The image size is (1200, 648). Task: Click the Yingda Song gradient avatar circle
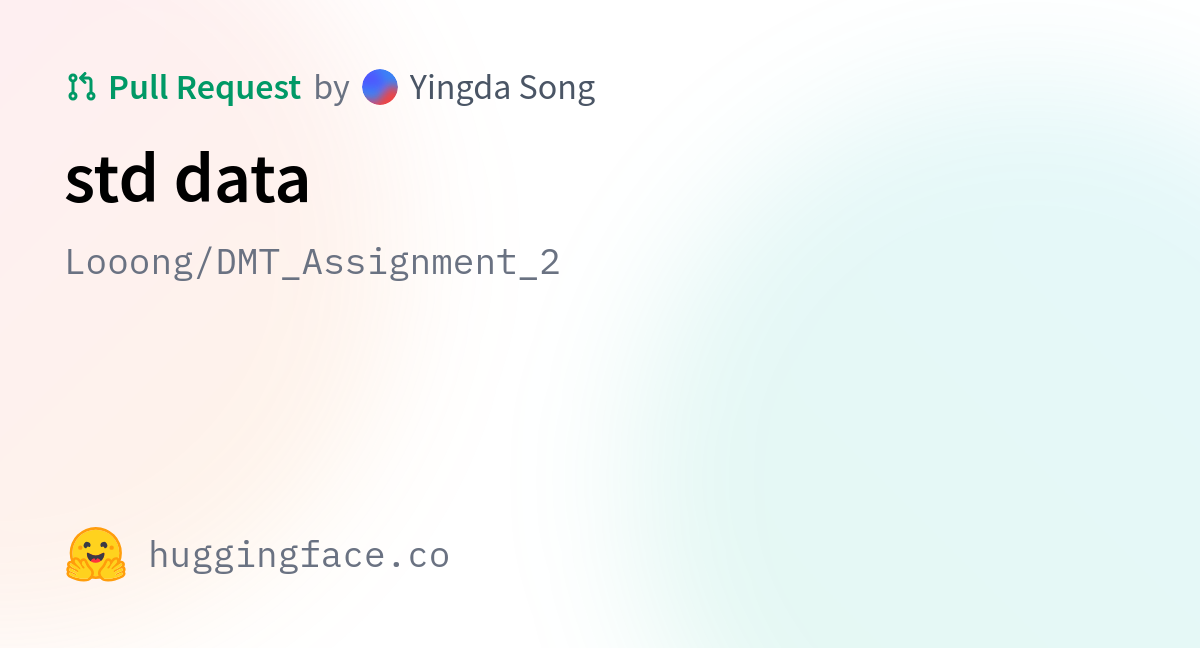pyautogui.click(x=380, y=88)
